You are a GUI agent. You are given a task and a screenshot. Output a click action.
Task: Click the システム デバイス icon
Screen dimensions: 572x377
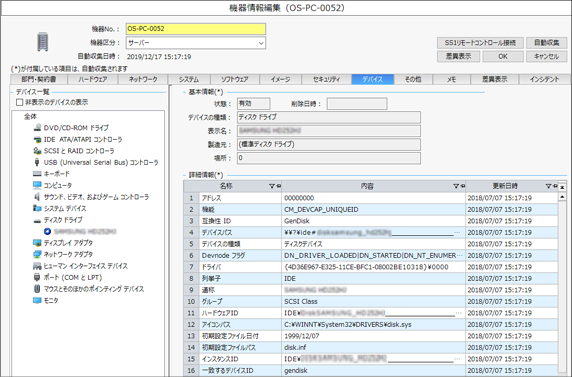(x=37, y=208)
